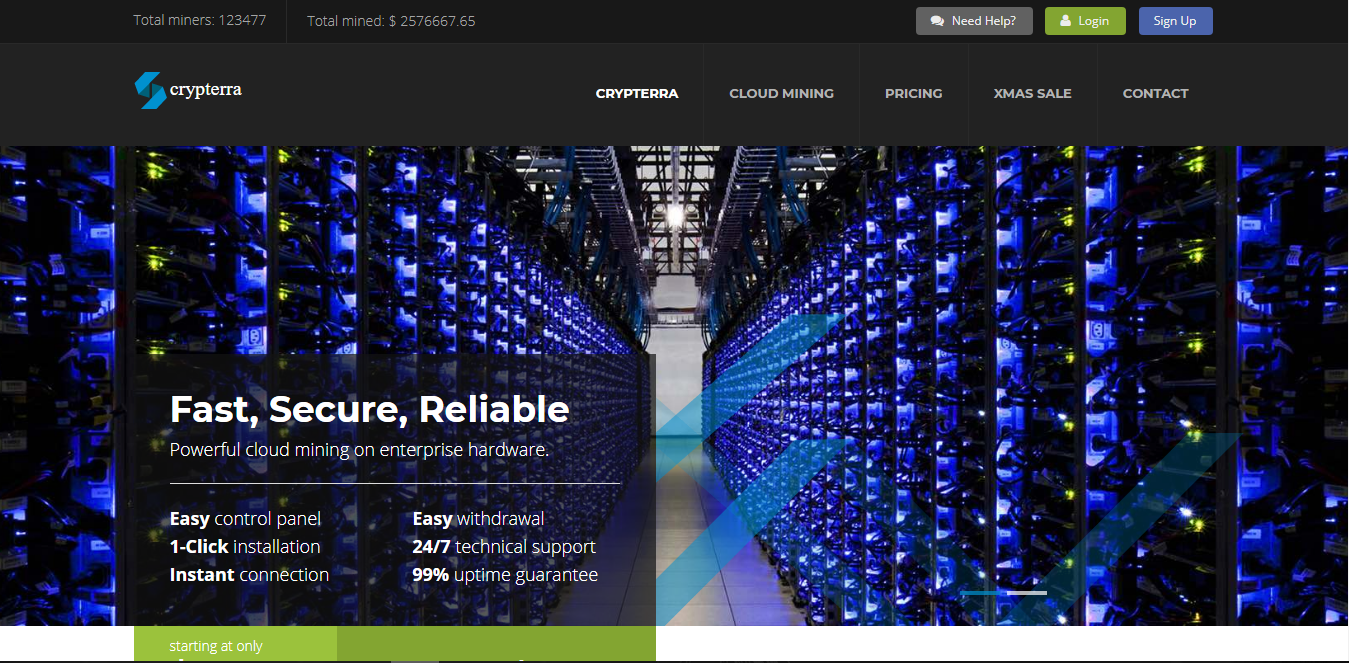Click the 24/7 technical support text

(504, 547)
